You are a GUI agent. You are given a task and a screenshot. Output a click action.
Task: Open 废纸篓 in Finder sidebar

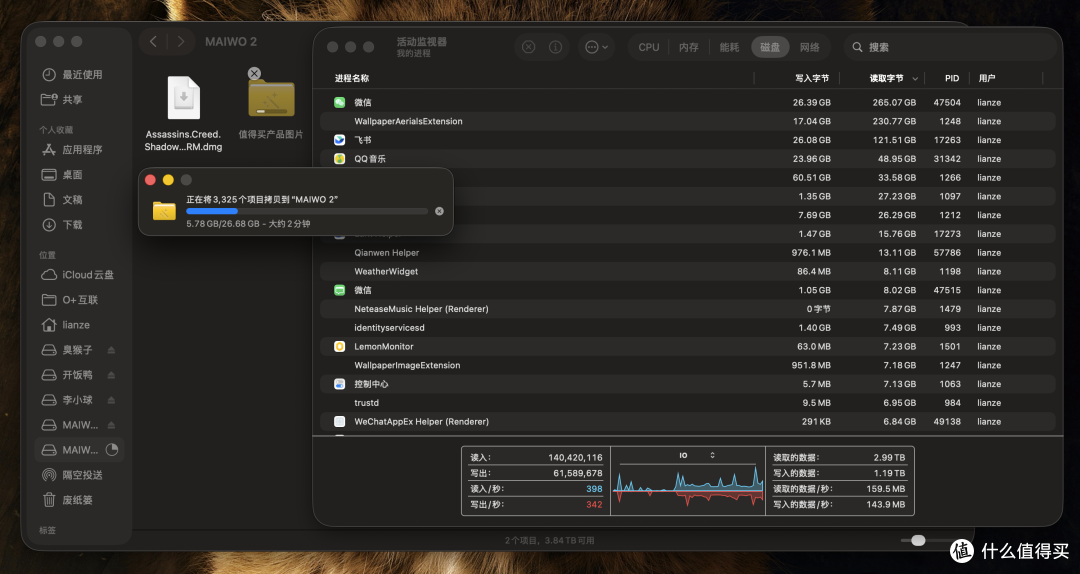point(76,500)
